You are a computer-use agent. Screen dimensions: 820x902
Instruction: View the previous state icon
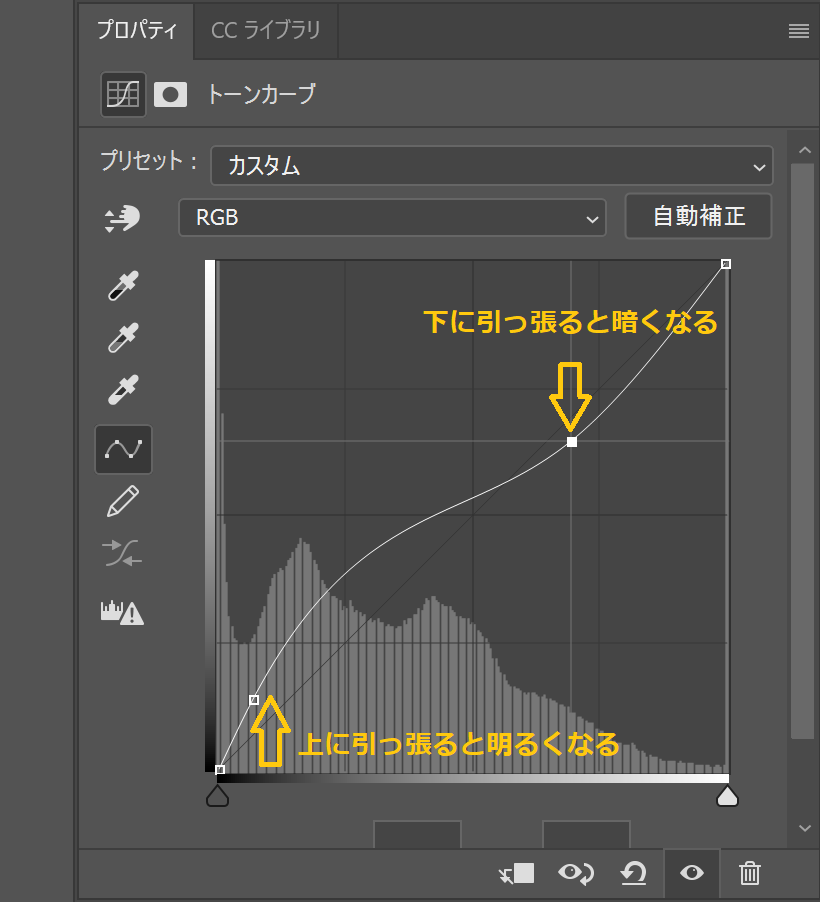click(575, 873)
